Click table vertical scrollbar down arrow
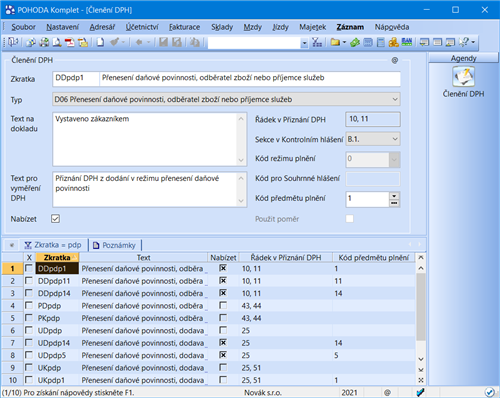The image size is (500, 398). 421,359
